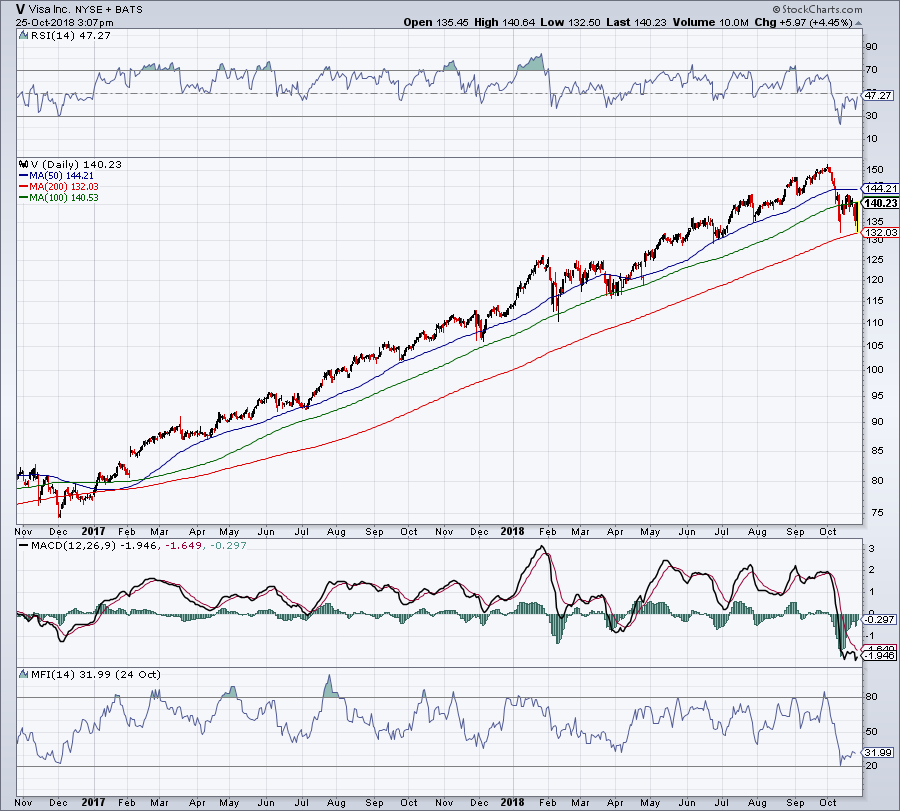Click the 80 level on the MFI axis

pos(871,697)
